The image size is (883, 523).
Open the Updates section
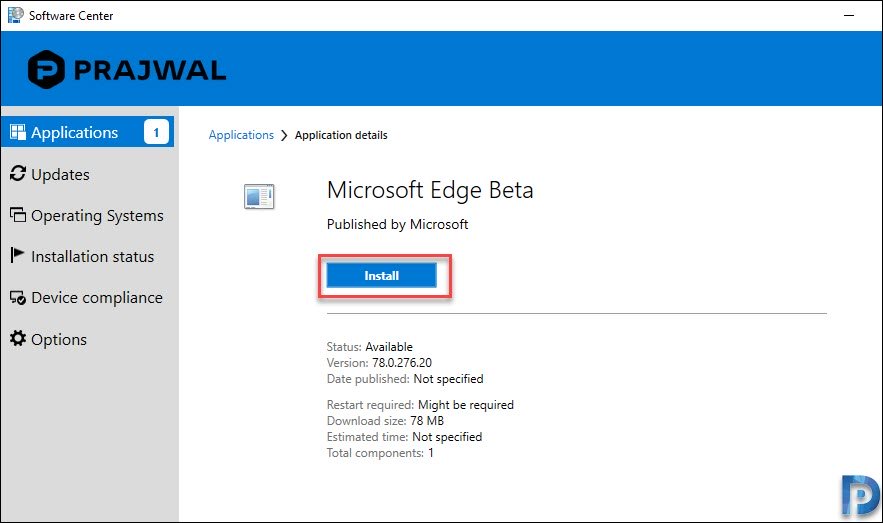click(60, 175)
